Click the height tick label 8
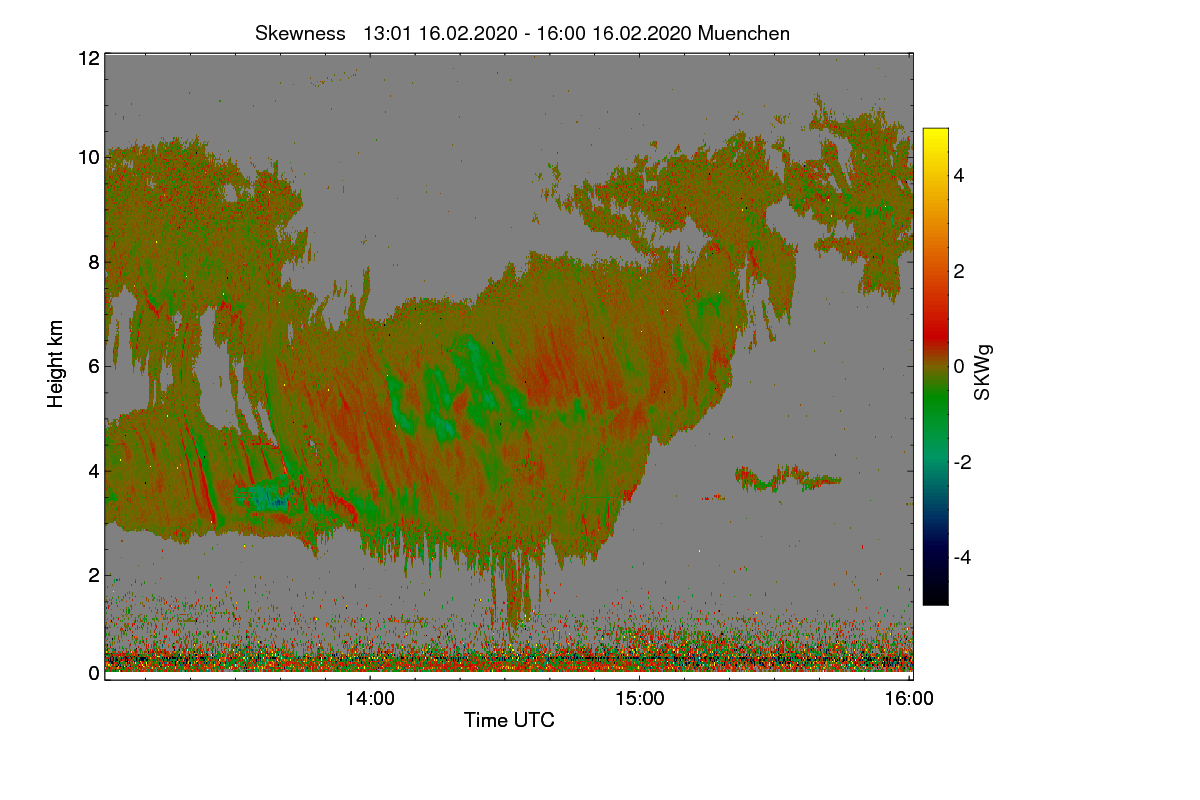 pyautogui.click(x=94, y=262)
